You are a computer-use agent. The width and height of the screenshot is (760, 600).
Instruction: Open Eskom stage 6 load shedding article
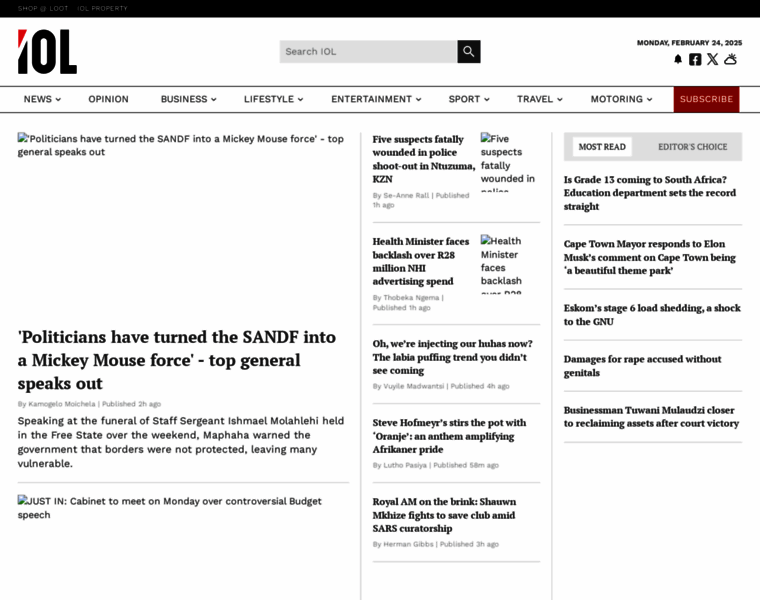652,315
